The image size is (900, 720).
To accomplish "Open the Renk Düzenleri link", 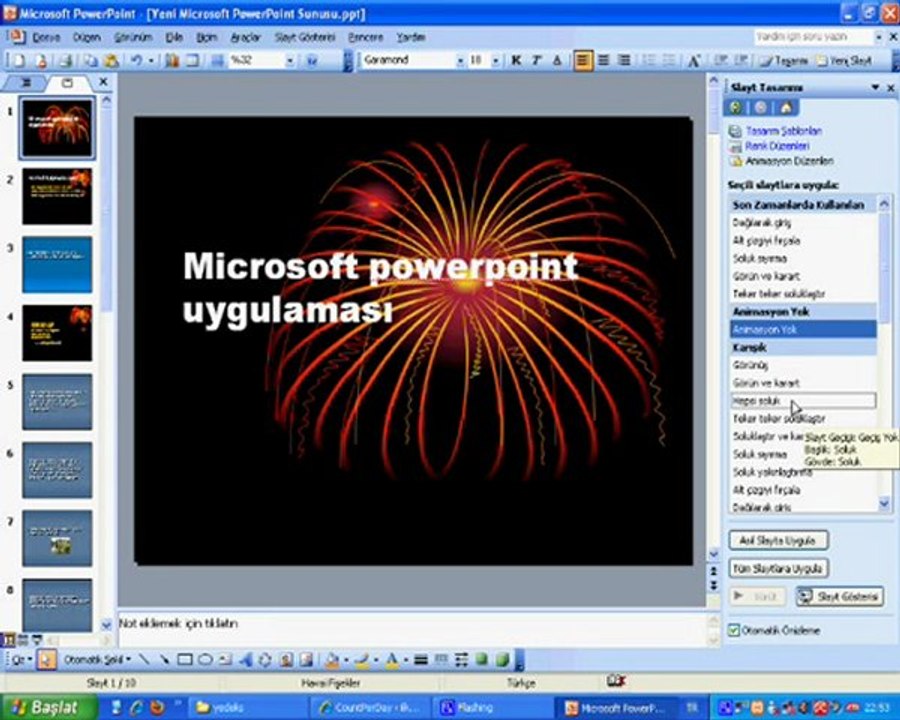I will coord(777,146).
